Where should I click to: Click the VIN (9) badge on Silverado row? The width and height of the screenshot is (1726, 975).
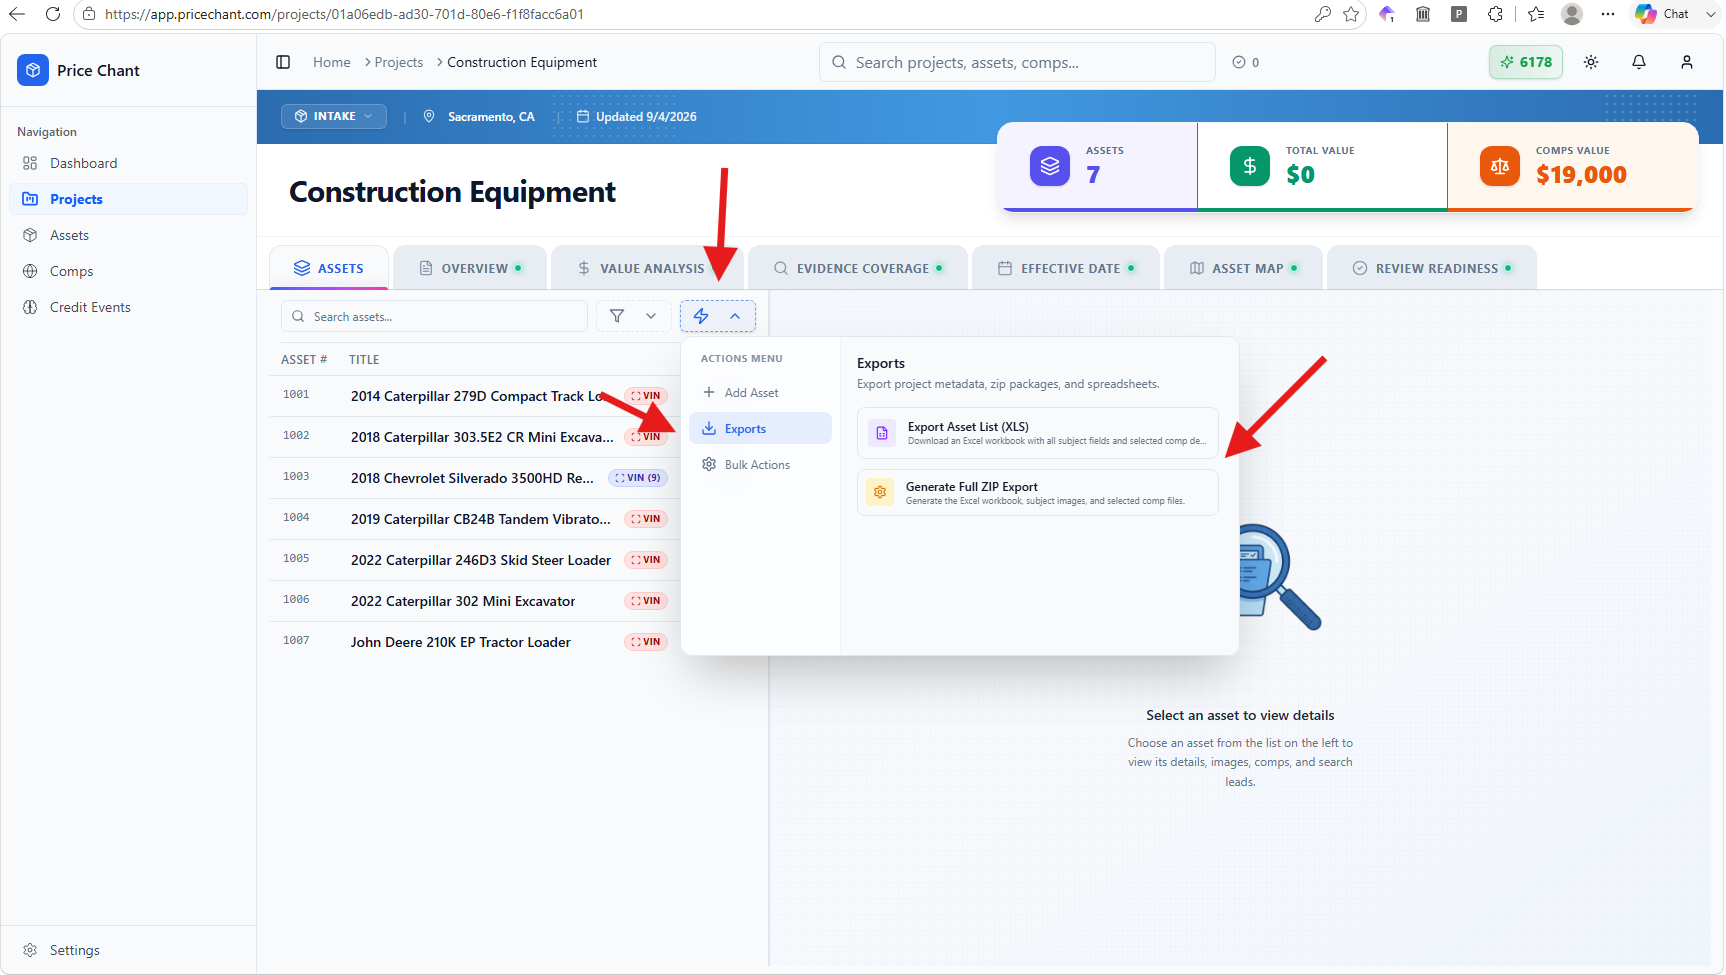tap(638, 478)
